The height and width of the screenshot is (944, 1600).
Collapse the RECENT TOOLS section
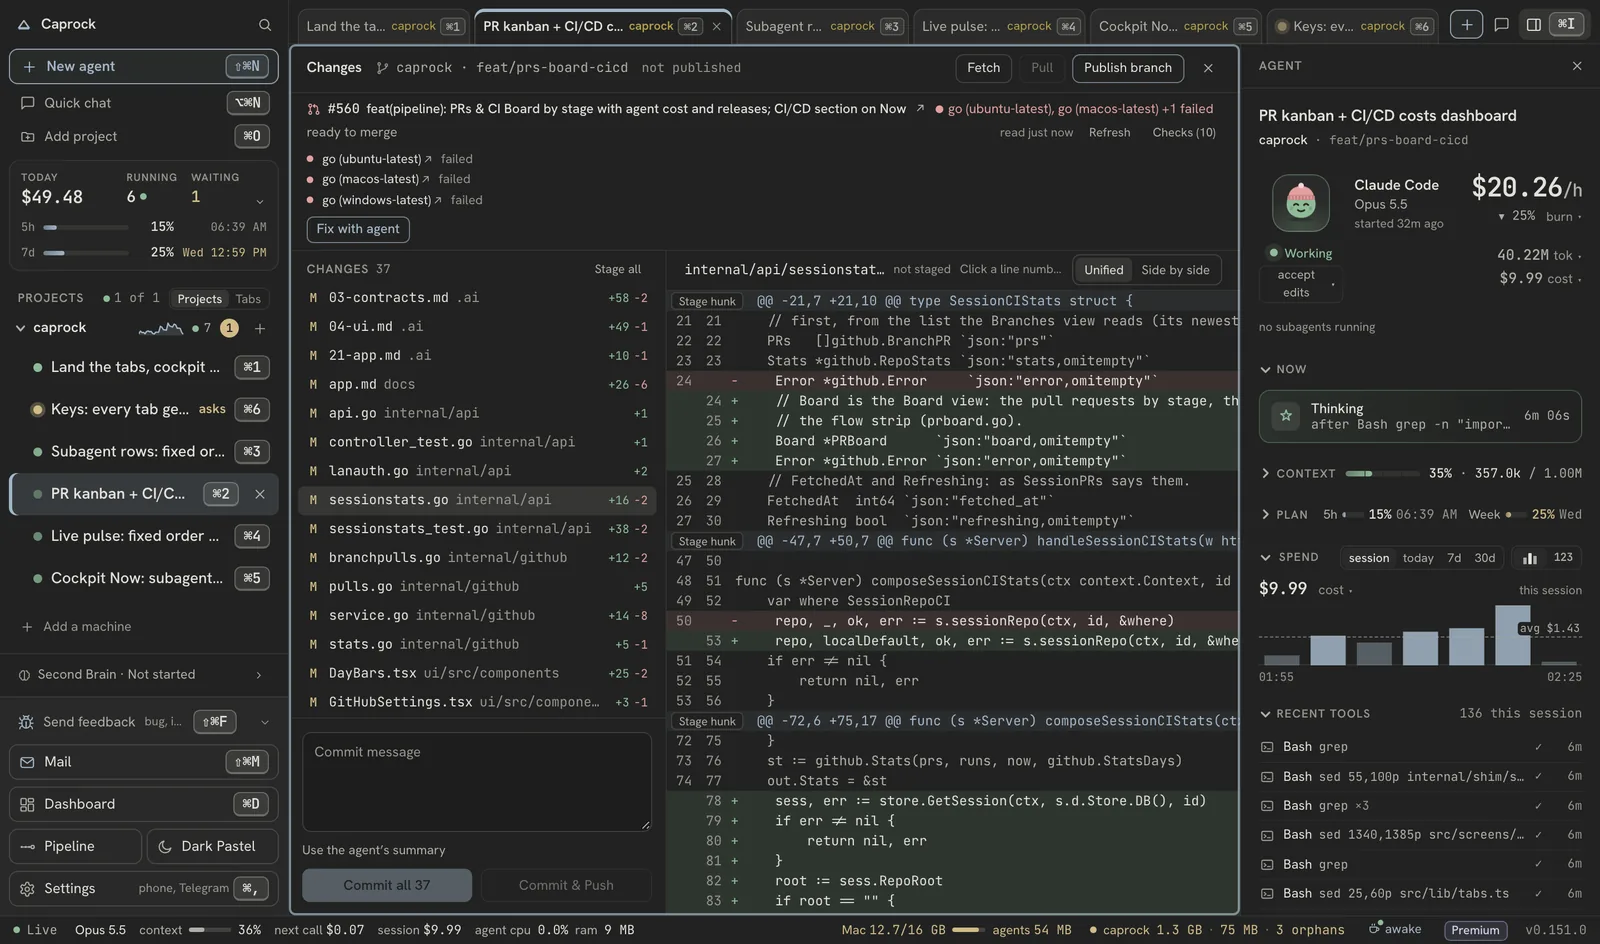coord(1266,714)
